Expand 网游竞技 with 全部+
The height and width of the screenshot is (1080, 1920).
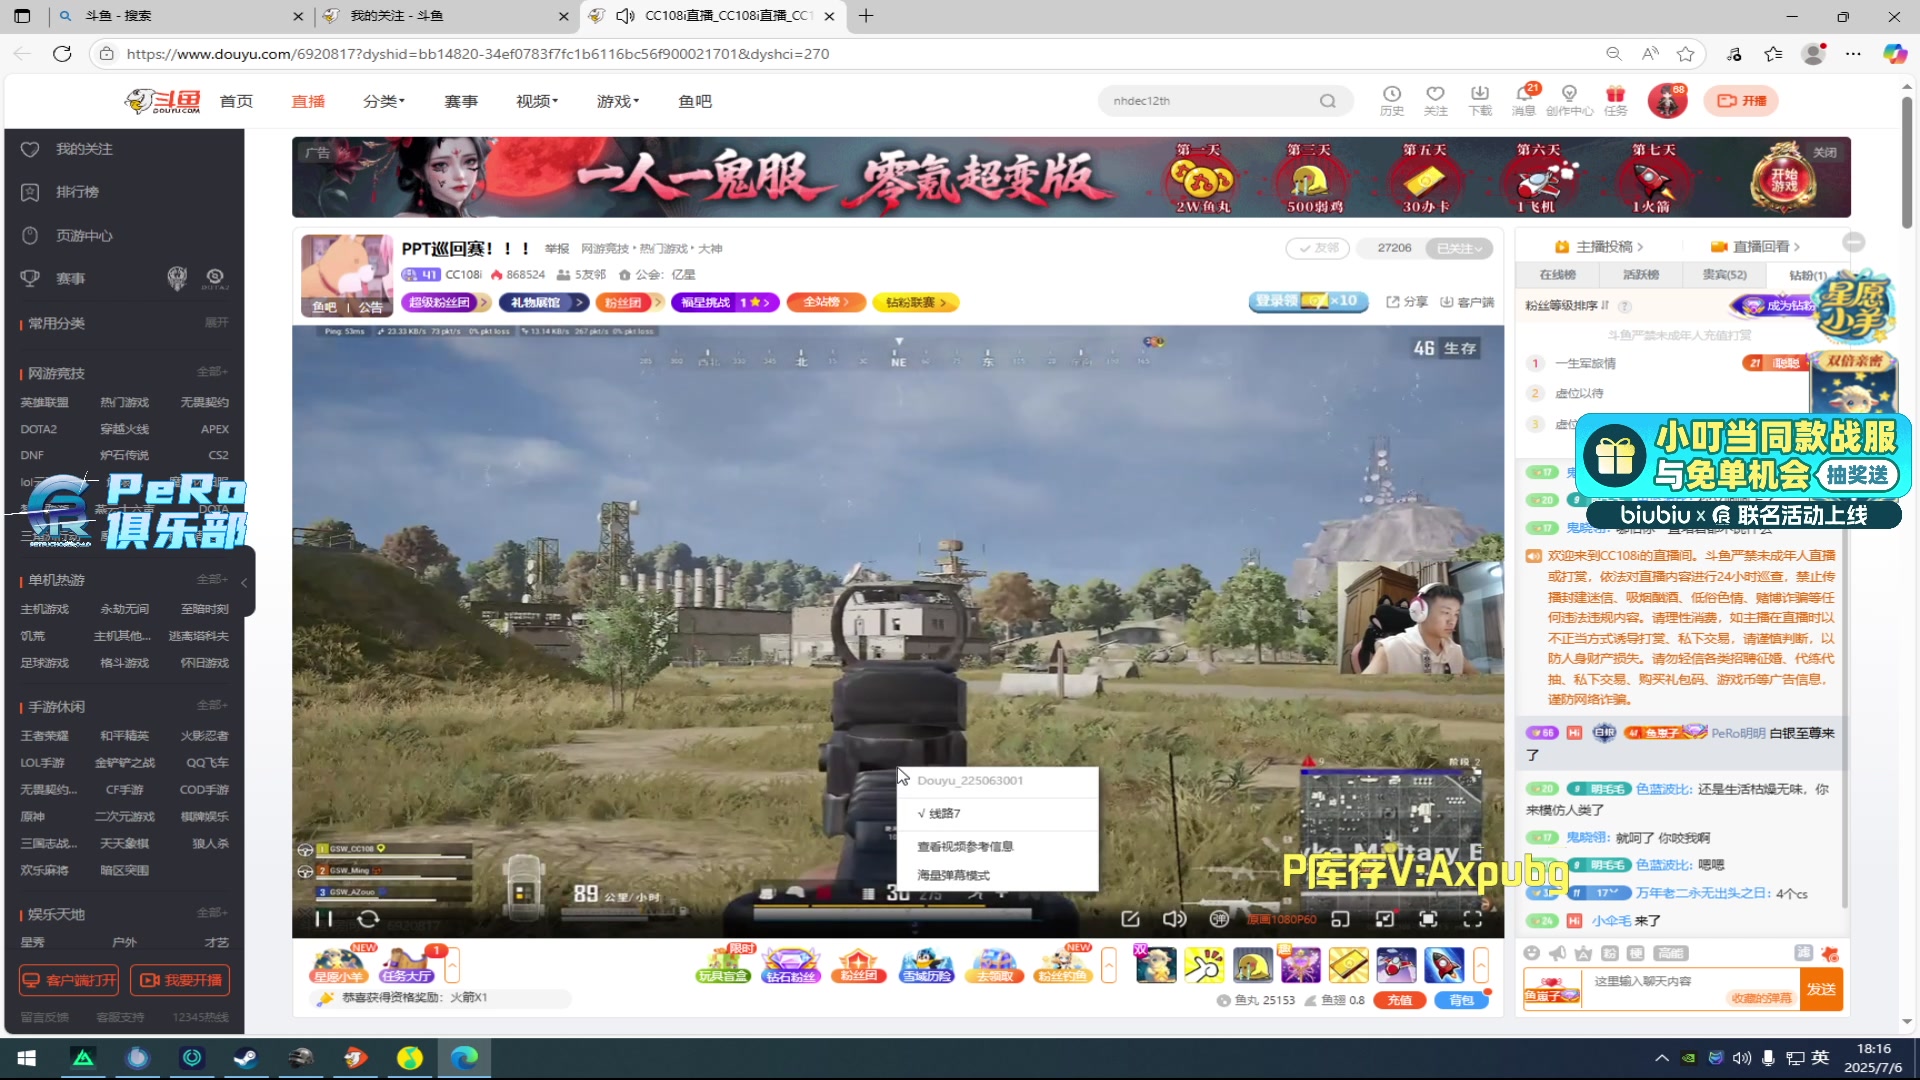212,372
